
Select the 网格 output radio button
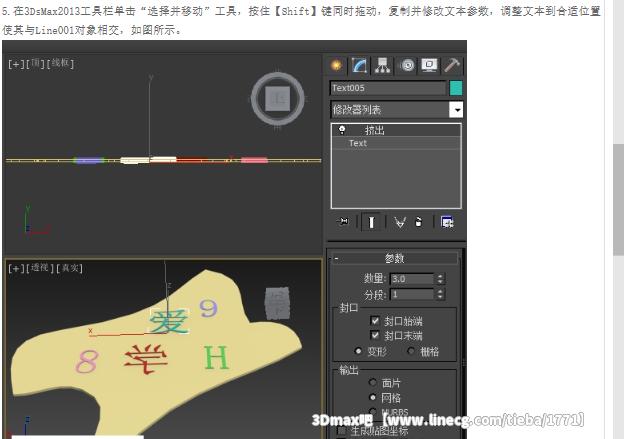tap(372, 397)
